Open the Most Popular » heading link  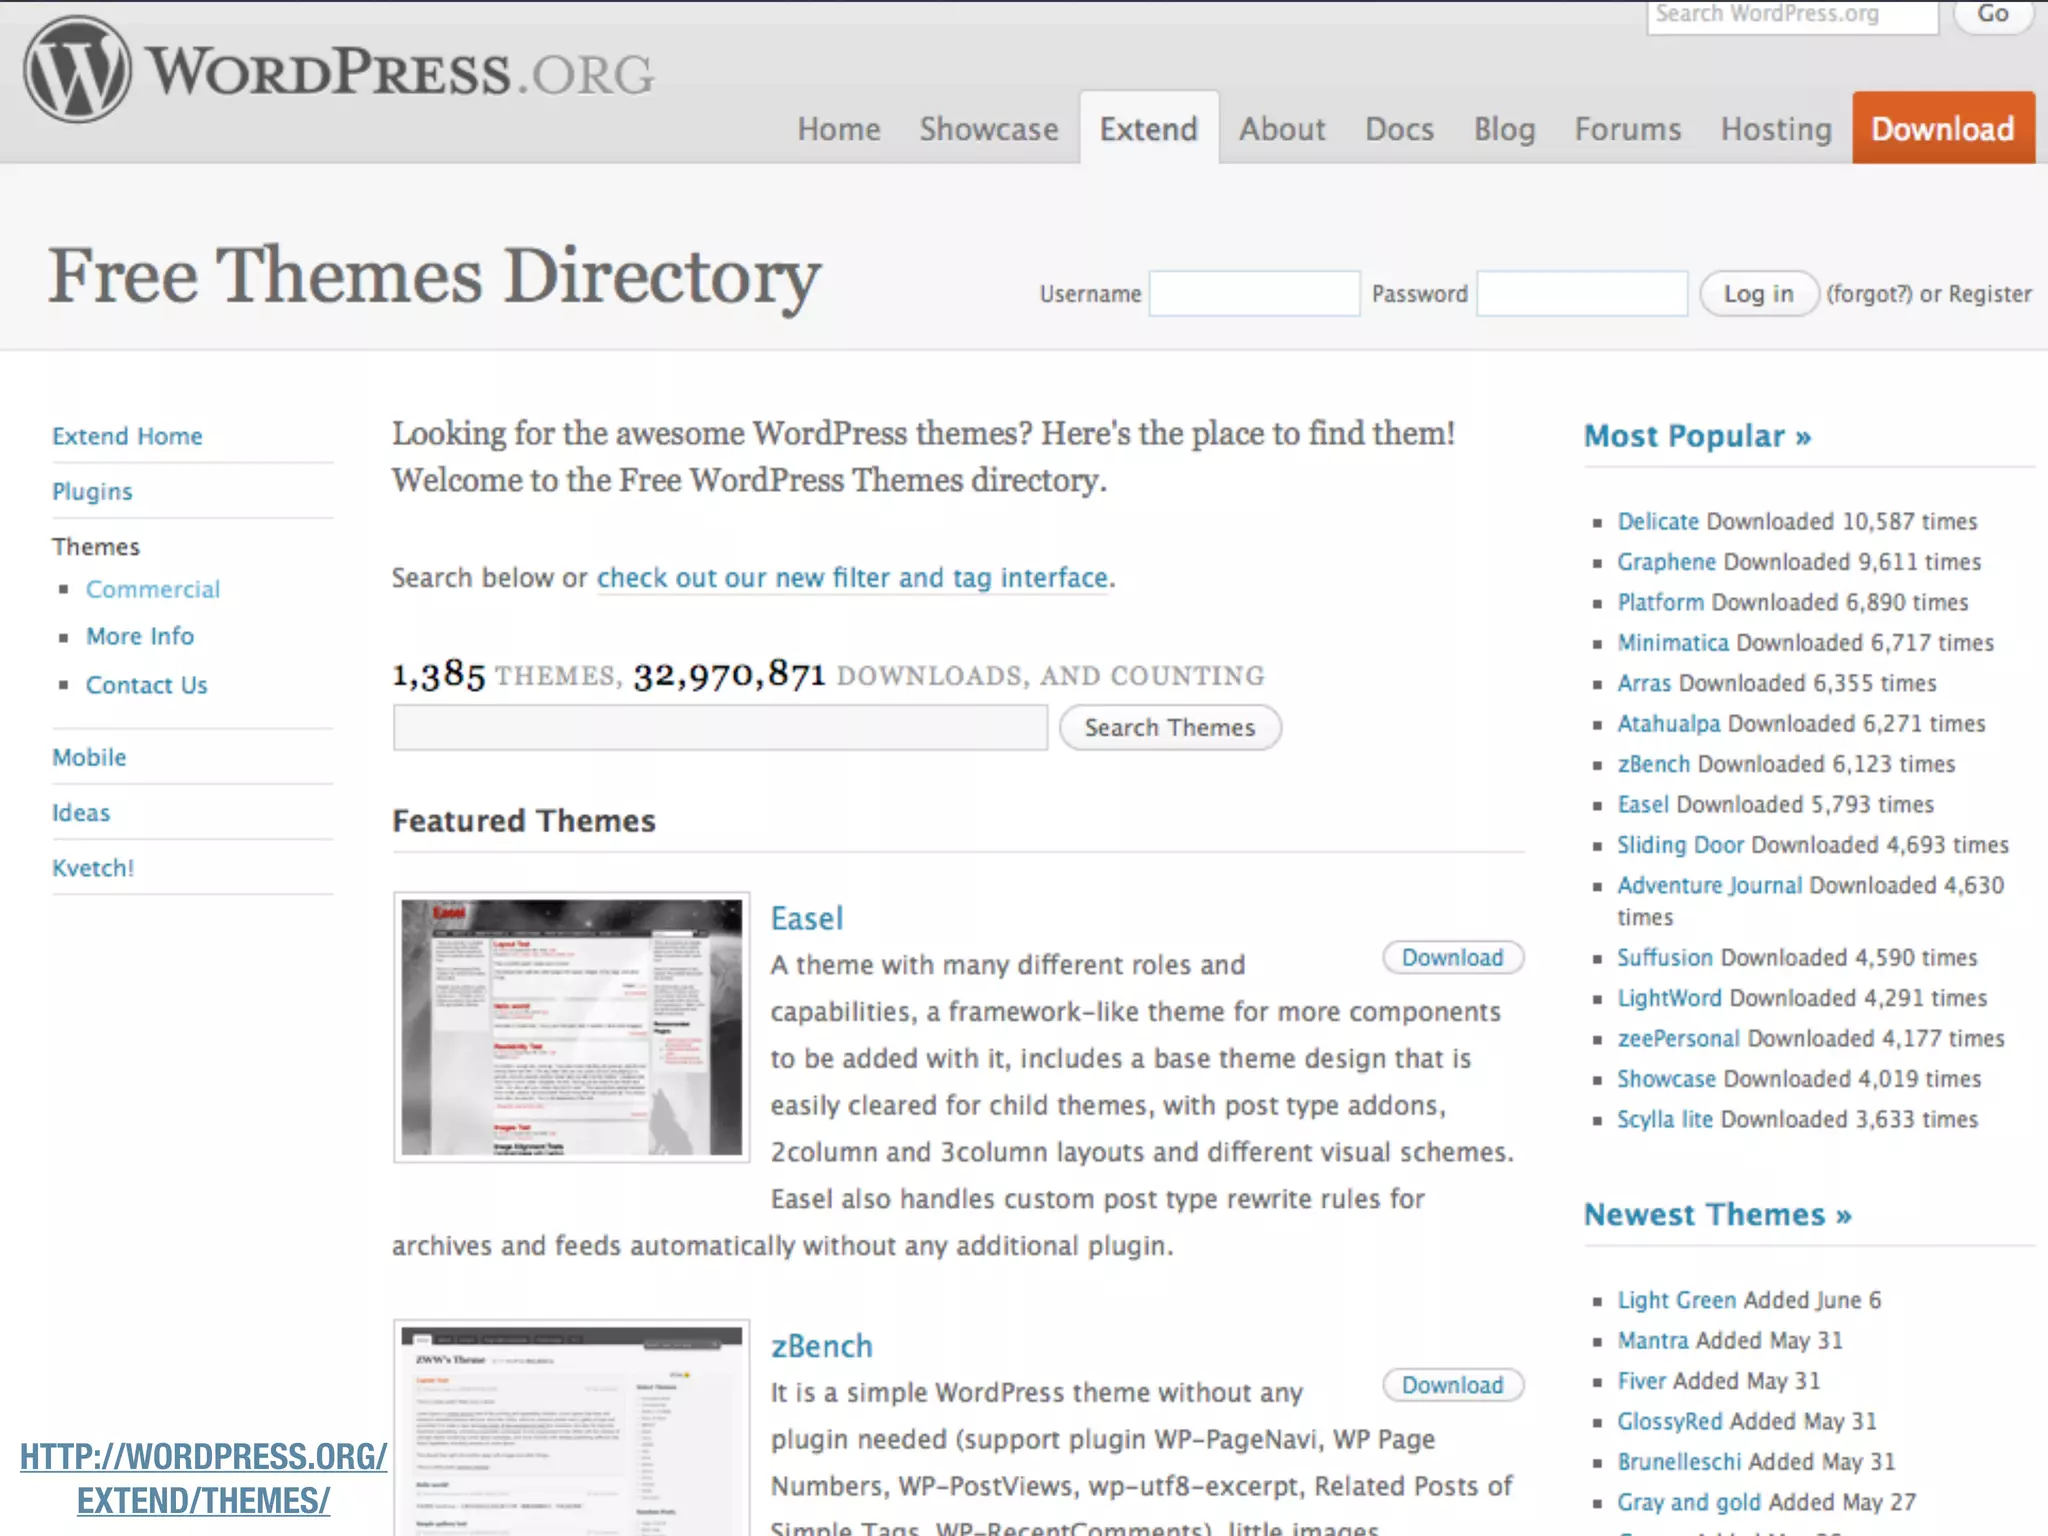click(1697, 436)
